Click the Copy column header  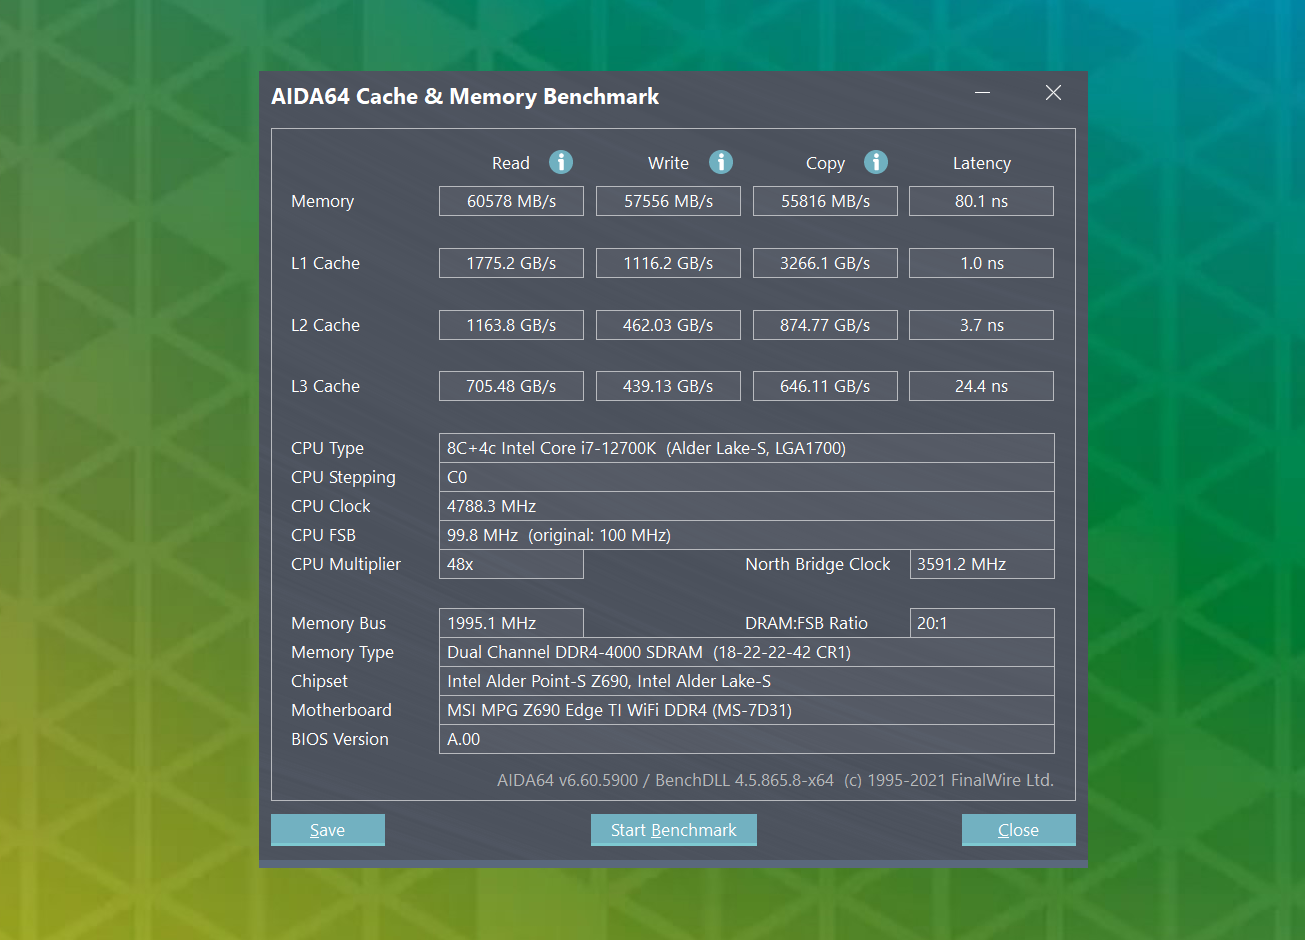(x=825, y=164)
